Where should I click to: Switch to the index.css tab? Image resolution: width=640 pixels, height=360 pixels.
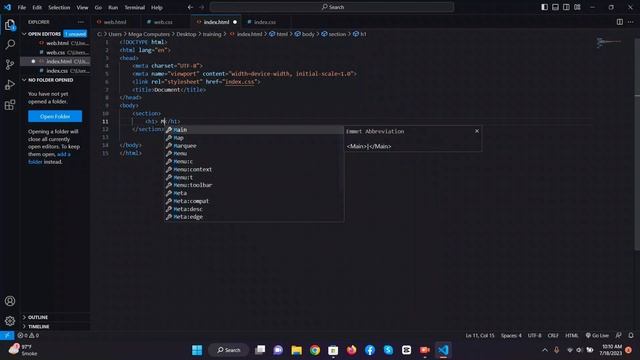(x=264, y=22)
